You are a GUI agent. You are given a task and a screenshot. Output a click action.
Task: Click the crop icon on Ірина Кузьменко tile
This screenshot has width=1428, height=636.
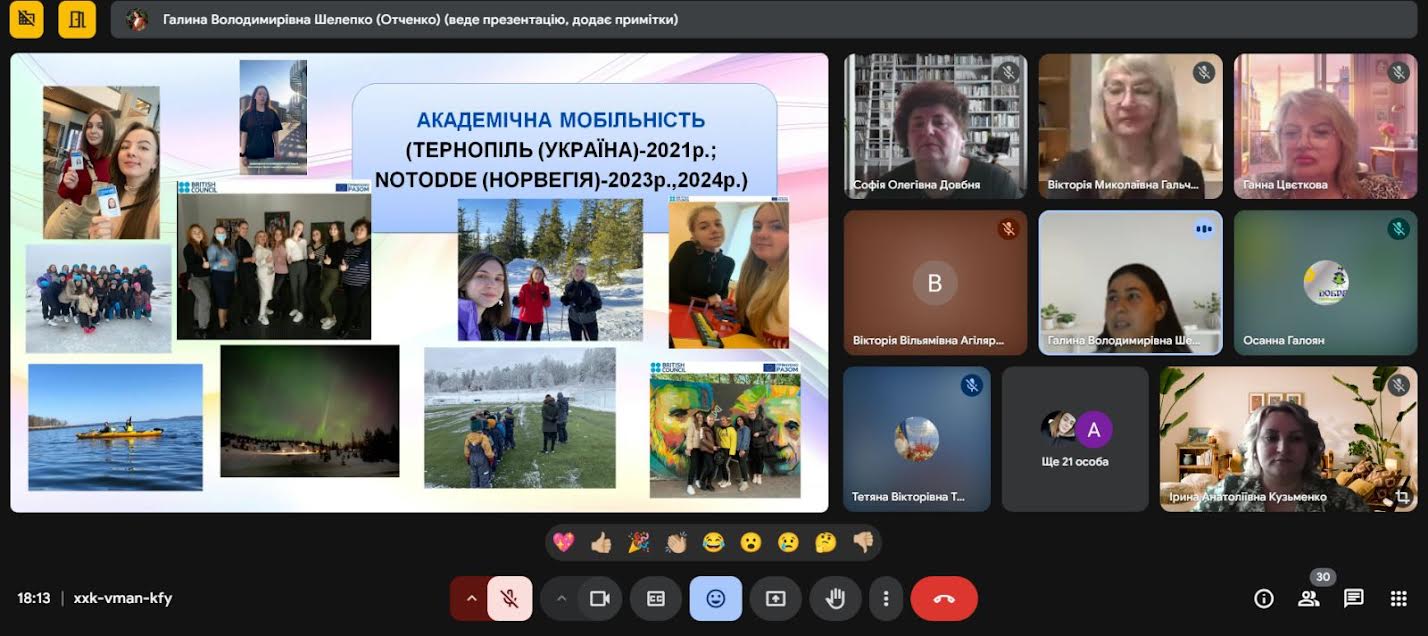click(1402, 496)
